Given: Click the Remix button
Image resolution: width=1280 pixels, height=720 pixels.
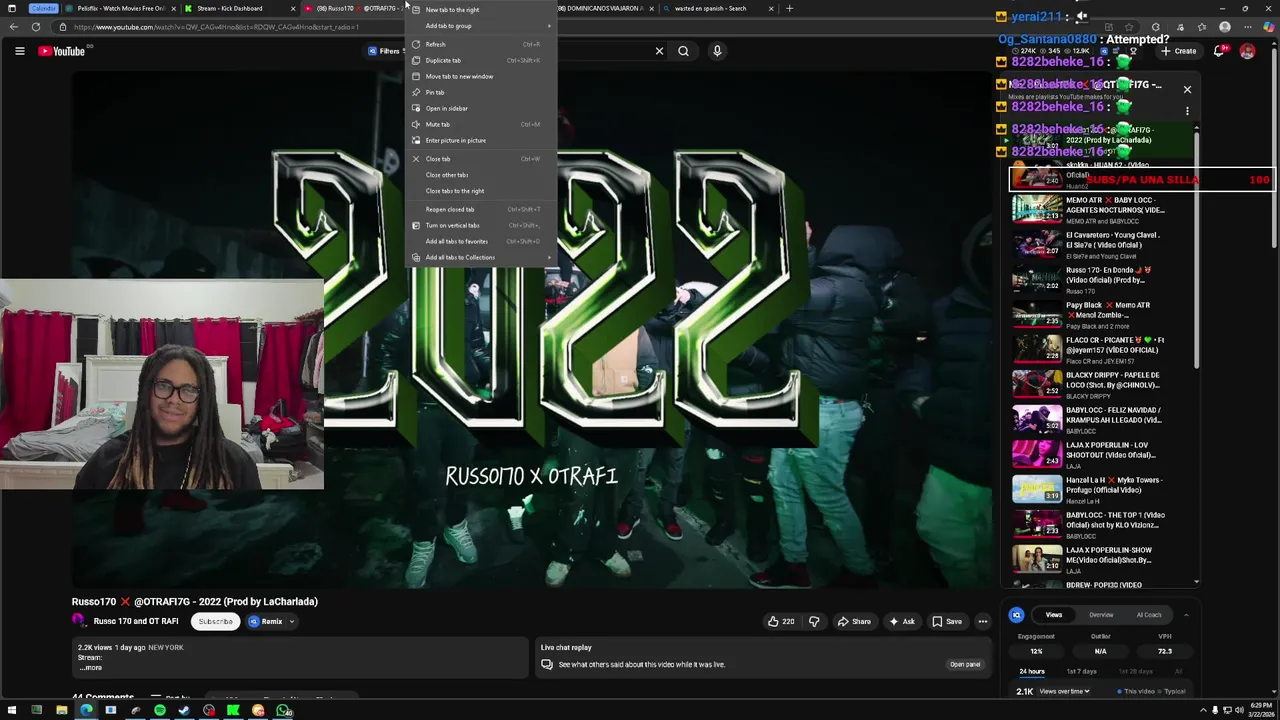Looking at the screenshot, I should 266,621.
